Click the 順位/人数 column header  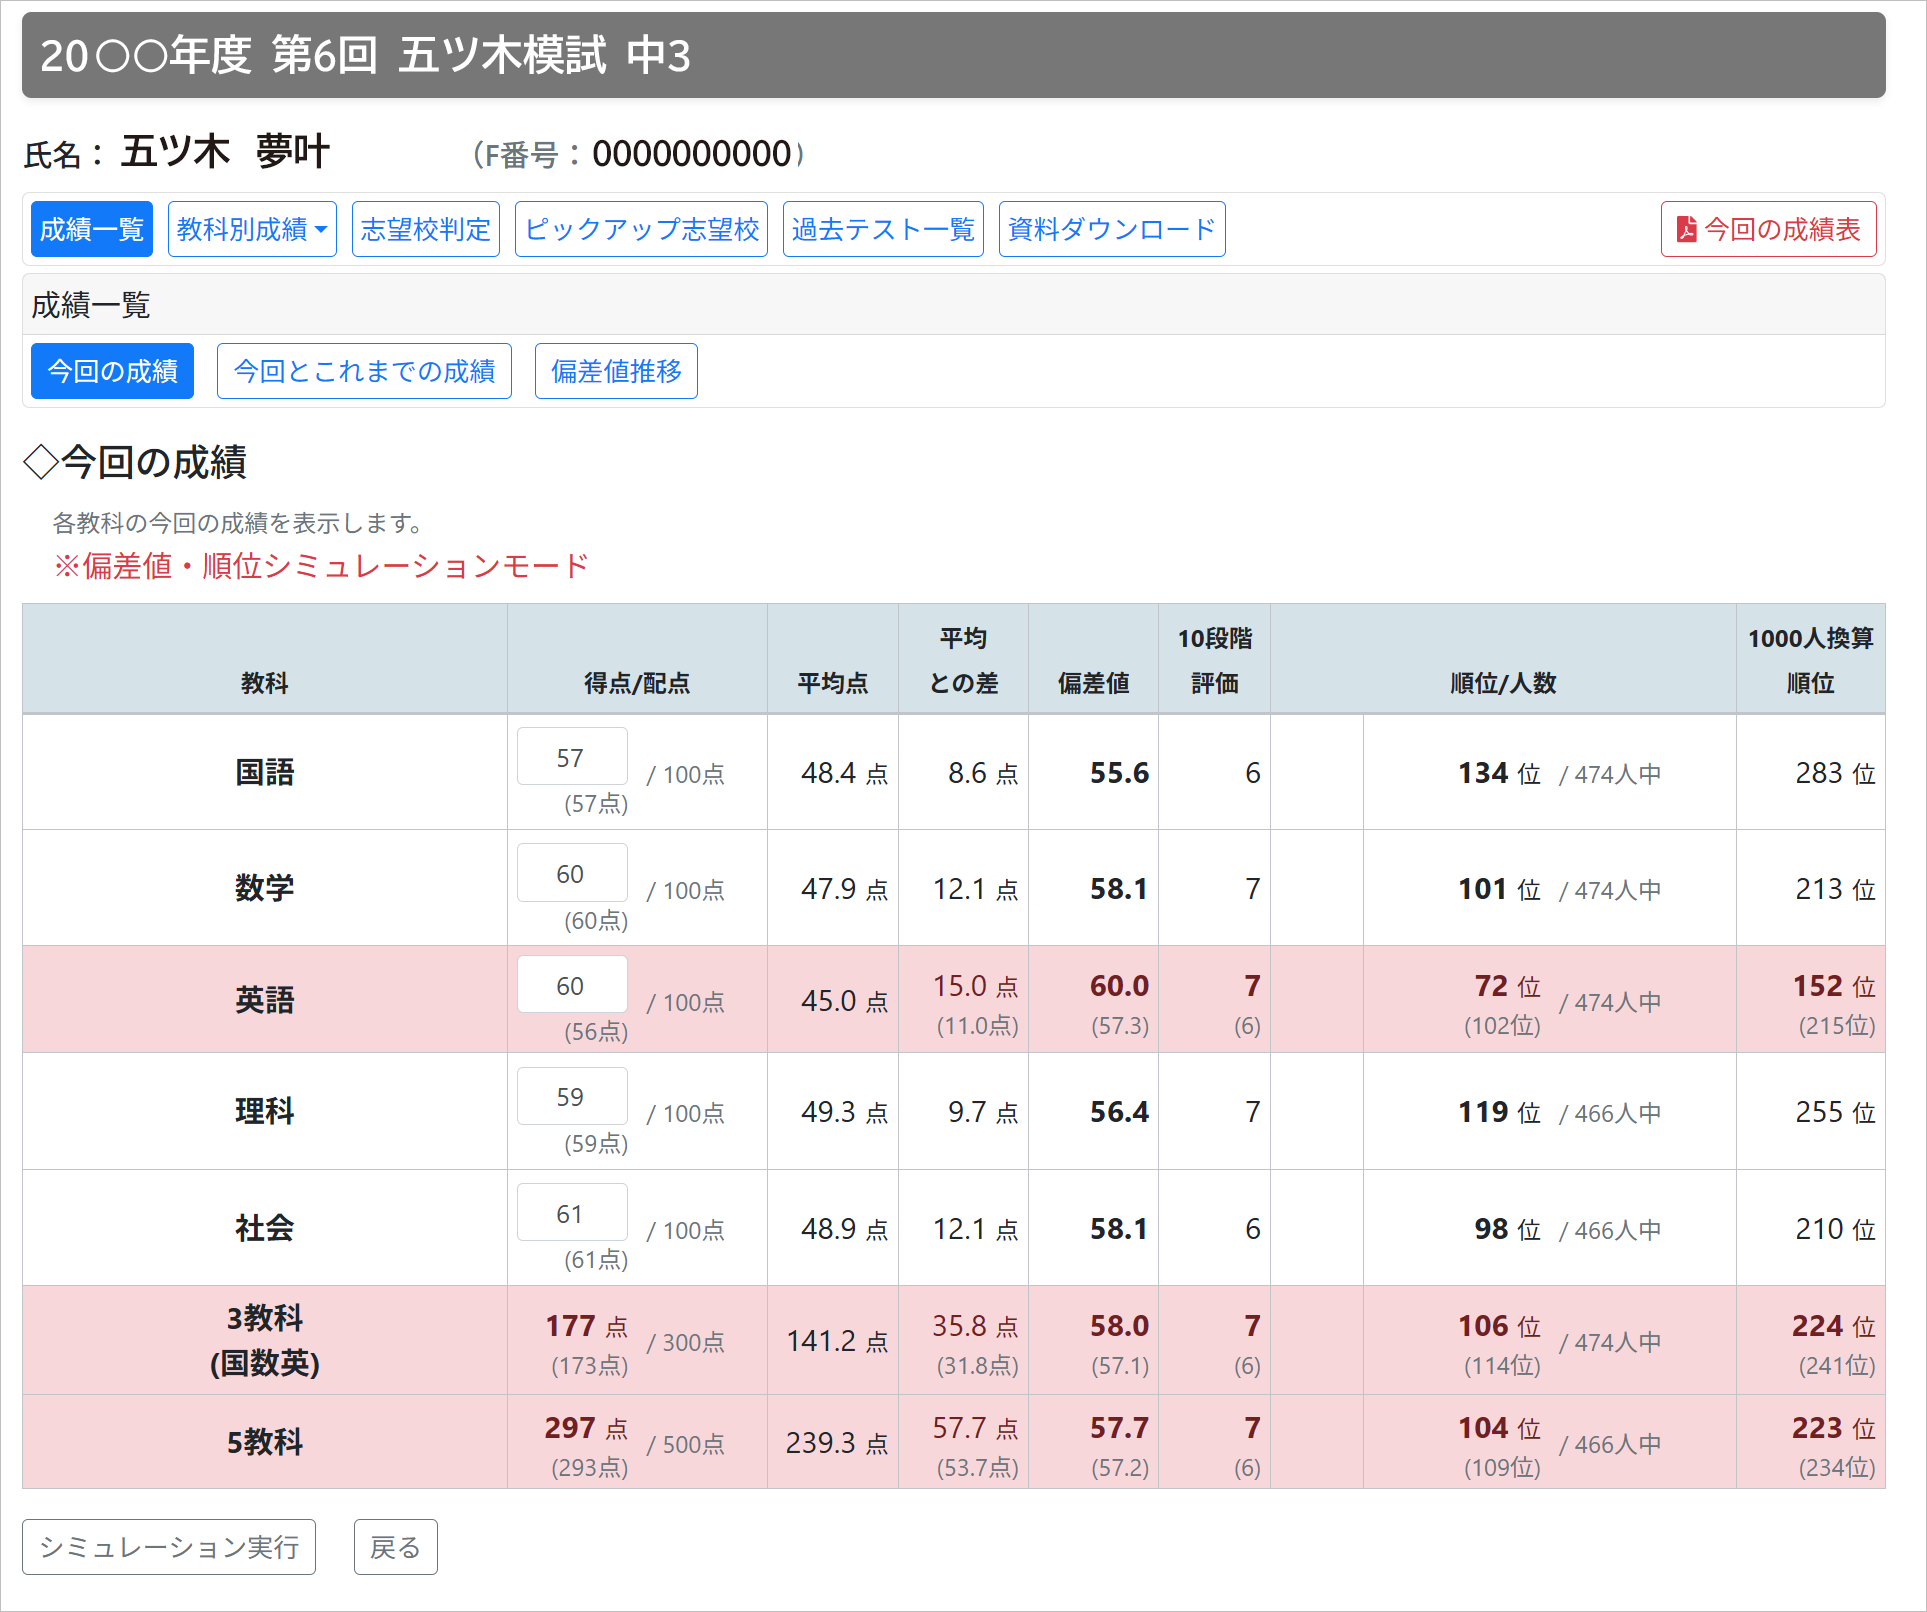pyautogui.click(x=1502, y=683)
